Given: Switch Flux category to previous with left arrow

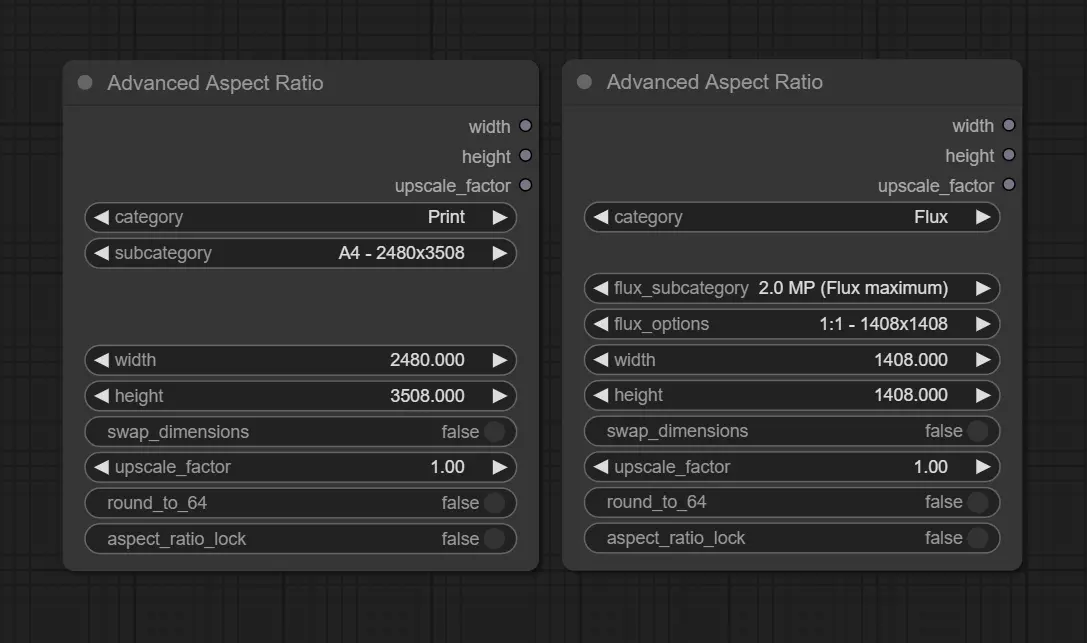Looking at the screenshot, I should tap(600, 217).
